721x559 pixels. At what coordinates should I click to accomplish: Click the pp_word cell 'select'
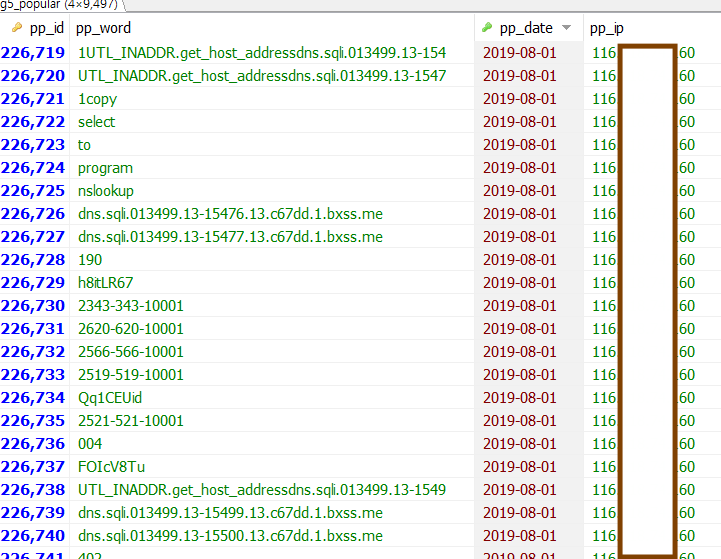click(272, 122)
